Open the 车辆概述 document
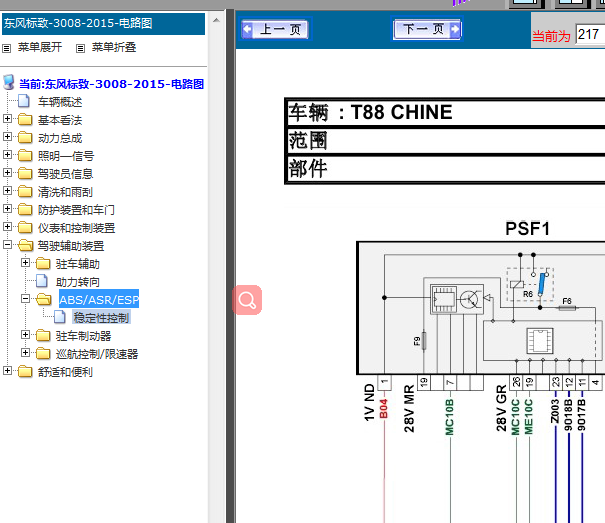 [x=60, y=102]
